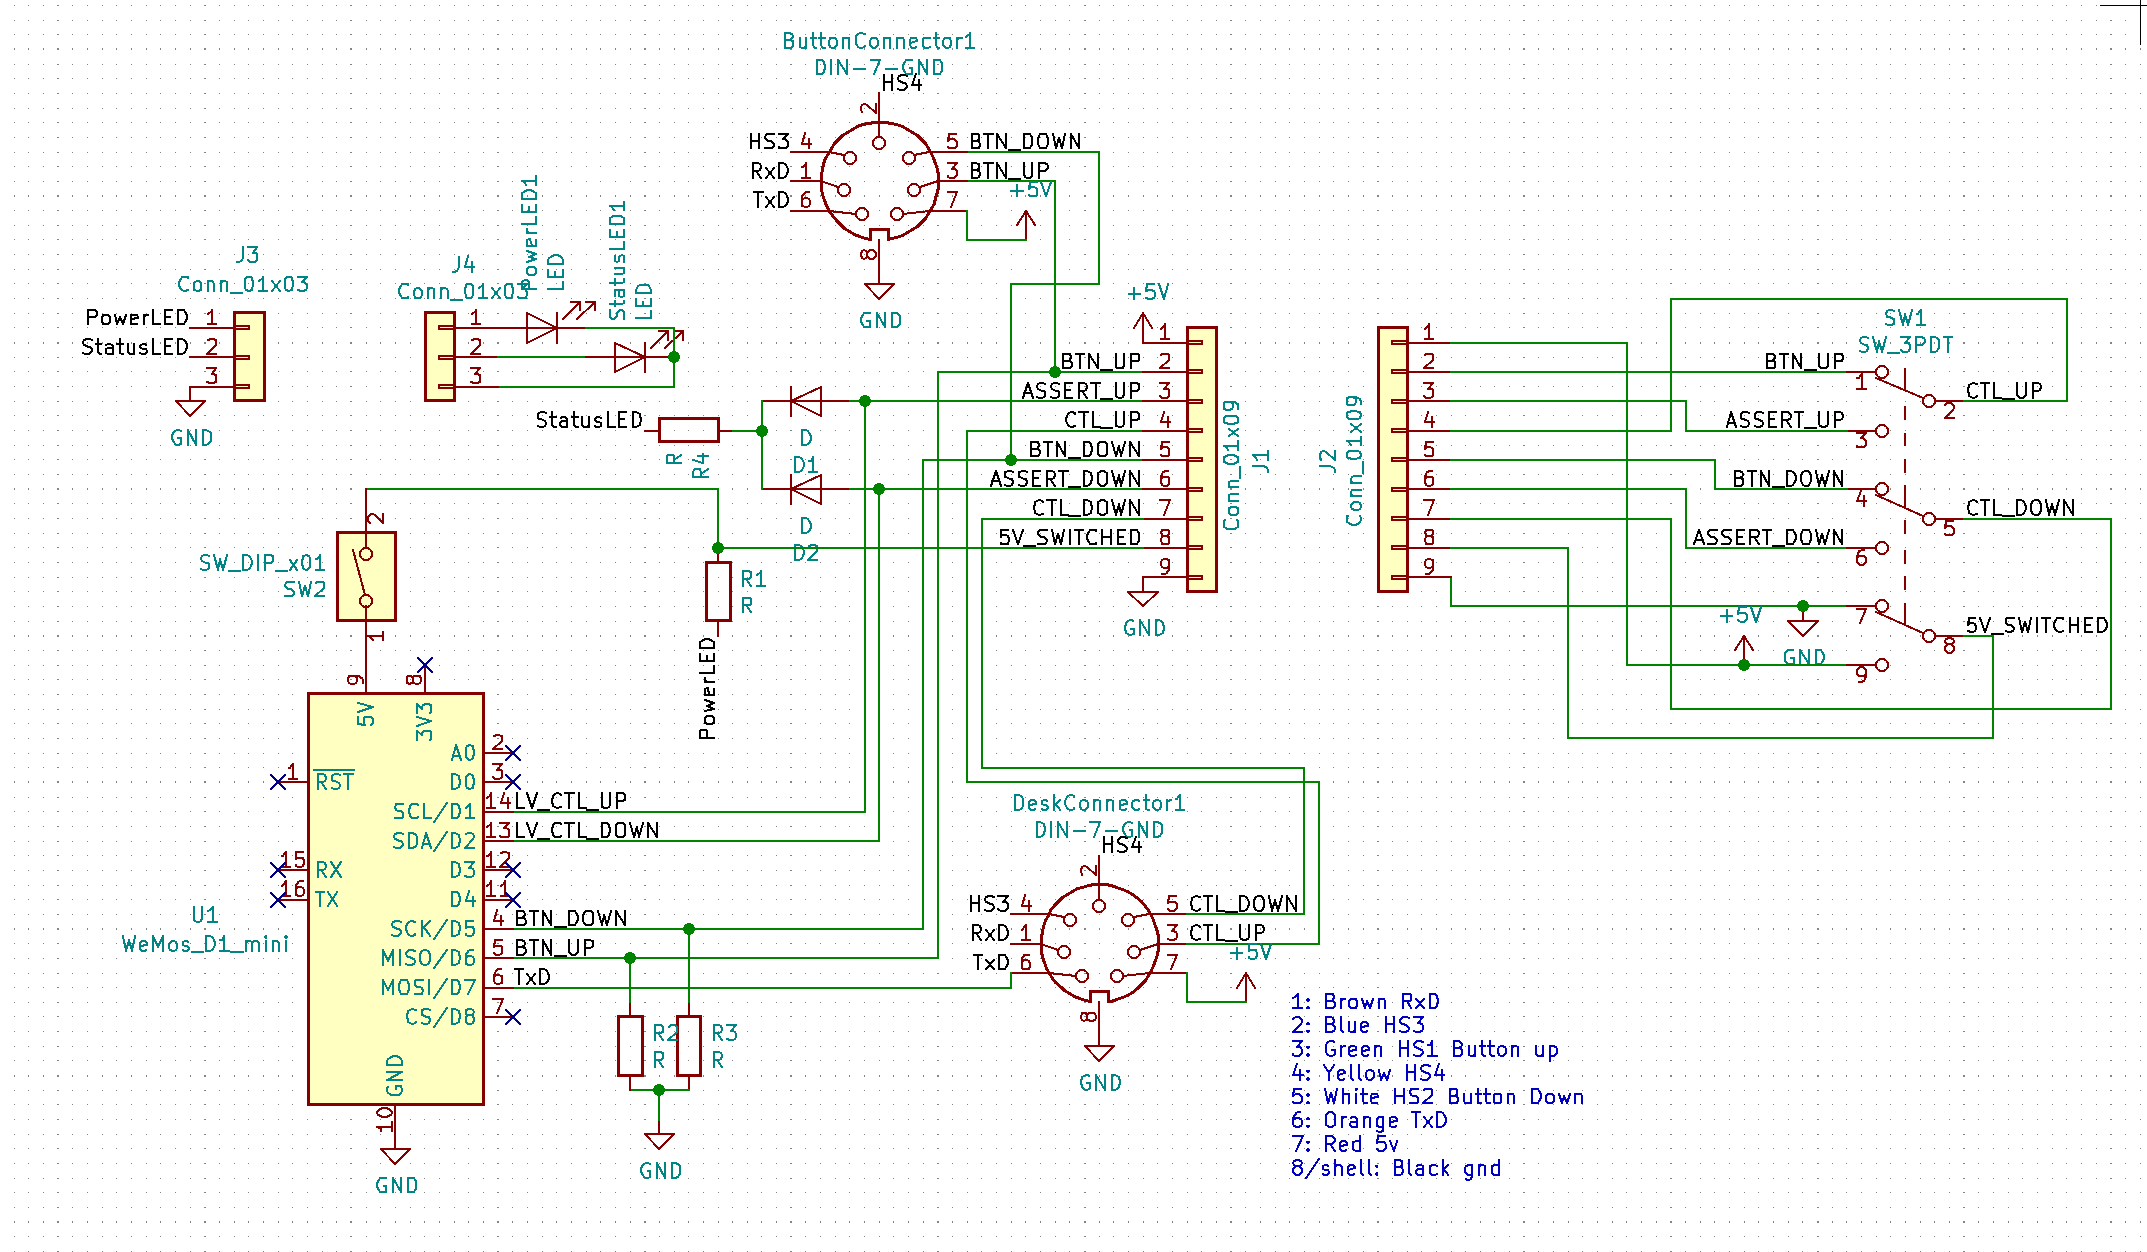Image resolution: width=2147 pixels, height=1252 pixels.
Task: Click the 'WeMos_D1_mini' value text
Action: [205, 944]
